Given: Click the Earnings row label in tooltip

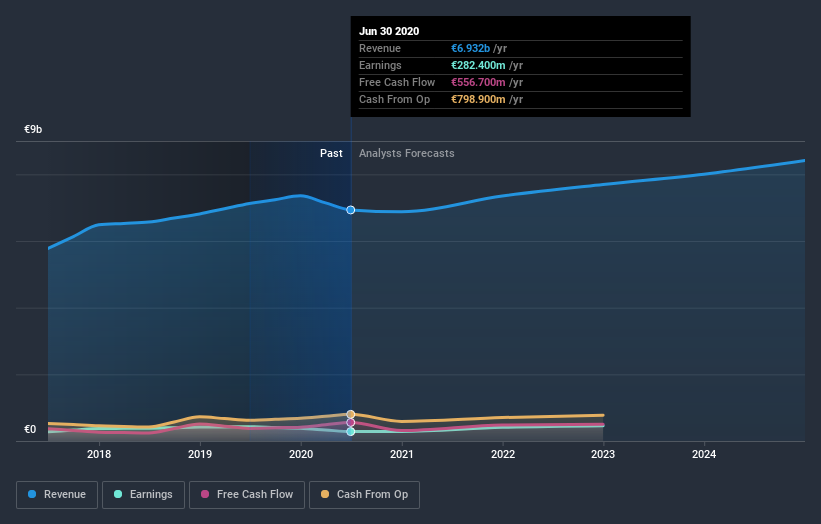Looking at the screenshot, I should [x=380, y=65].
